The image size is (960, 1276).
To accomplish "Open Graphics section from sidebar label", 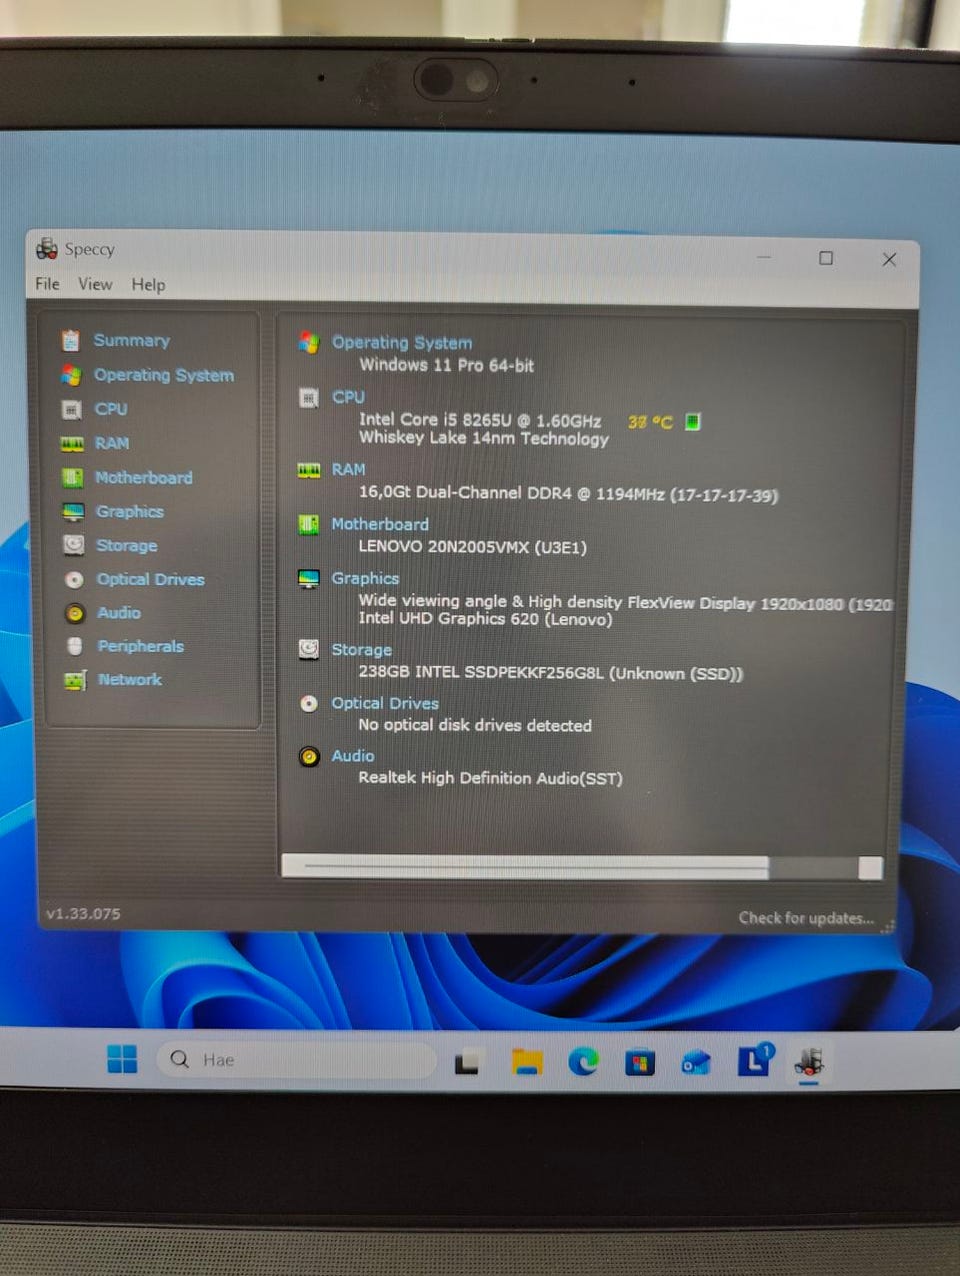I will [x=130, y=512].
